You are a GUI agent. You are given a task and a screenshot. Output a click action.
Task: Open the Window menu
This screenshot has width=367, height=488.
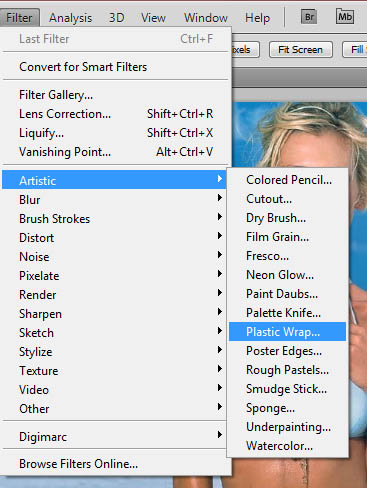[206, 18]
